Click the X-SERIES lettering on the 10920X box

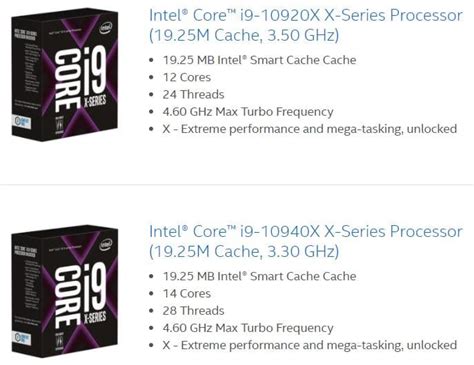pos(95,101)
